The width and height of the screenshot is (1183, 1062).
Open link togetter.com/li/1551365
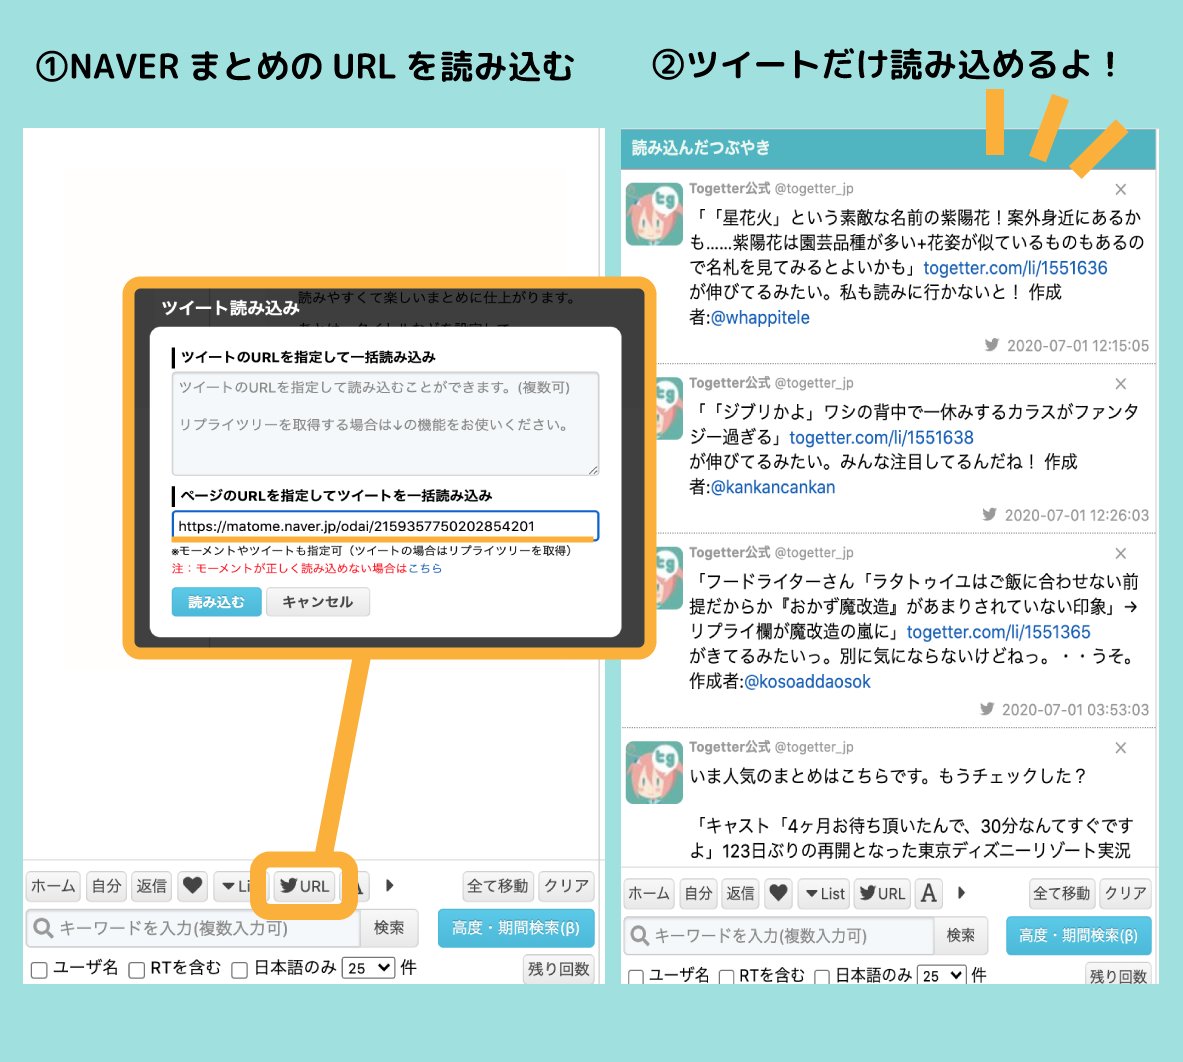point(998,632)
